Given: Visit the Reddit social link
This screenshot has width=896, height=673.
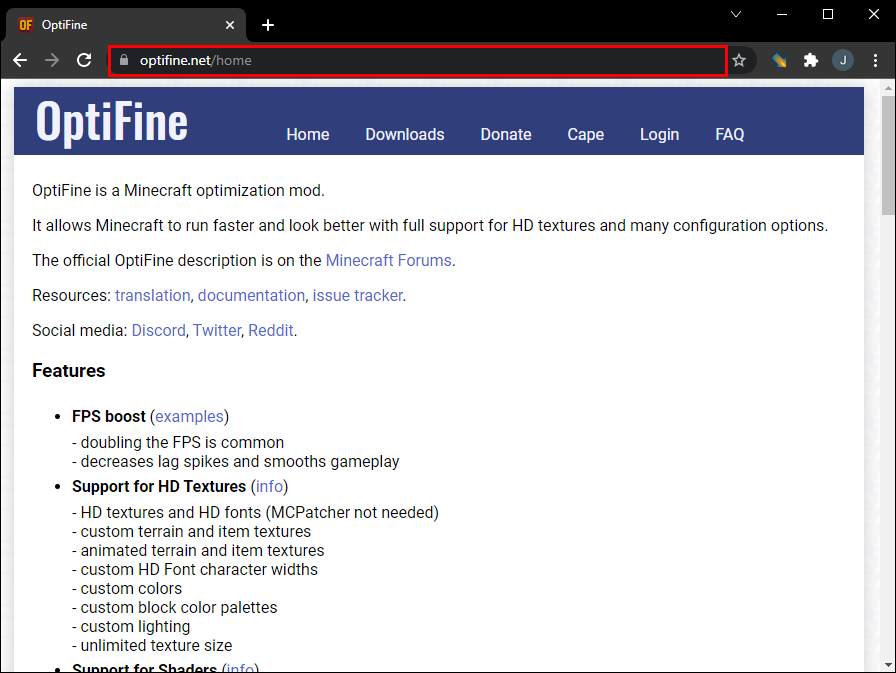Looking at the screenshot, I should point(271,330).
